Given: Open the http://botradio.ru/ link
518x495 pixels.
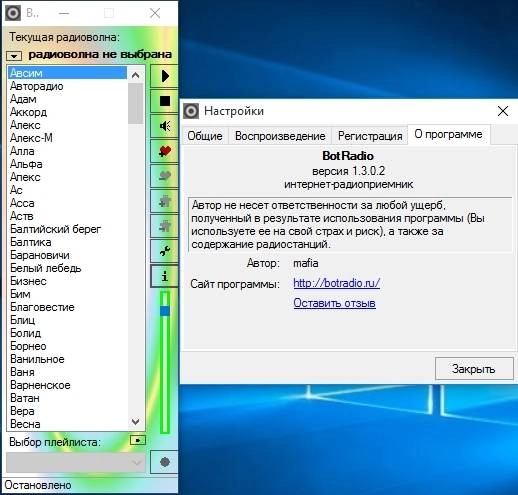Looking at the screenshot, I should point(336,283).
